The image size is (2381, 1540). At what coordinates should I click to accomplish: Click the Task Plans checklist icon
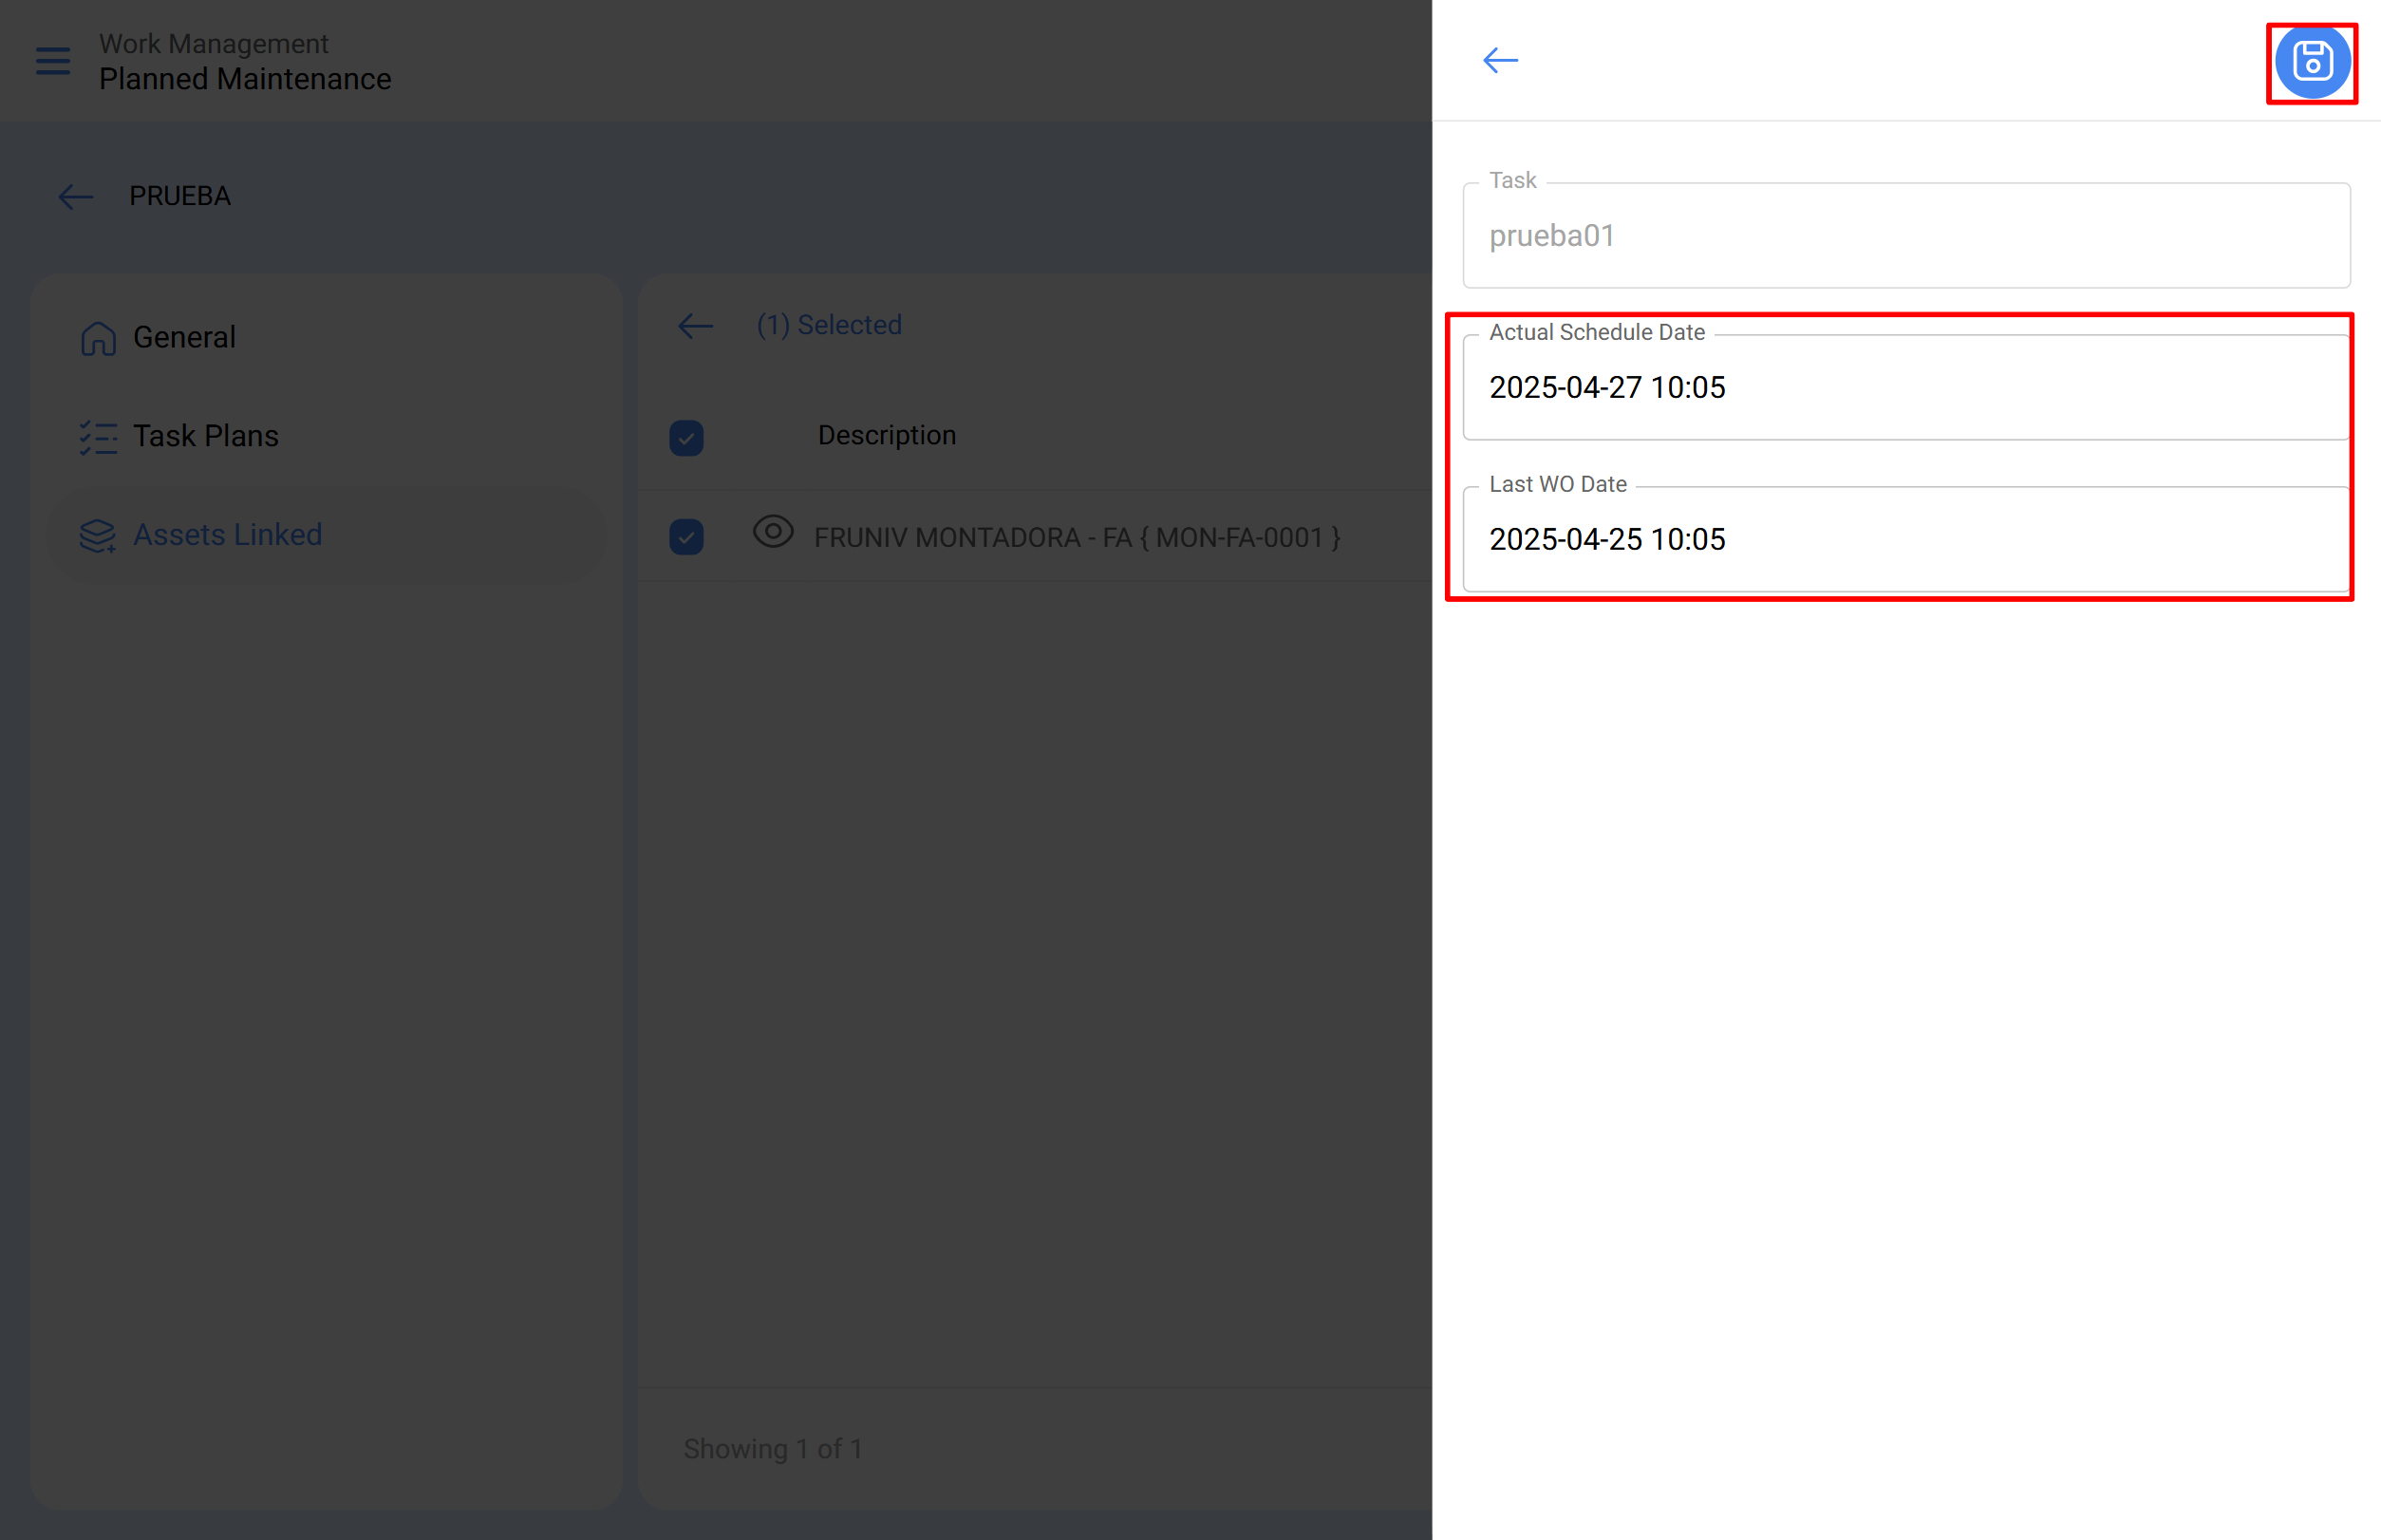point(98,437)
